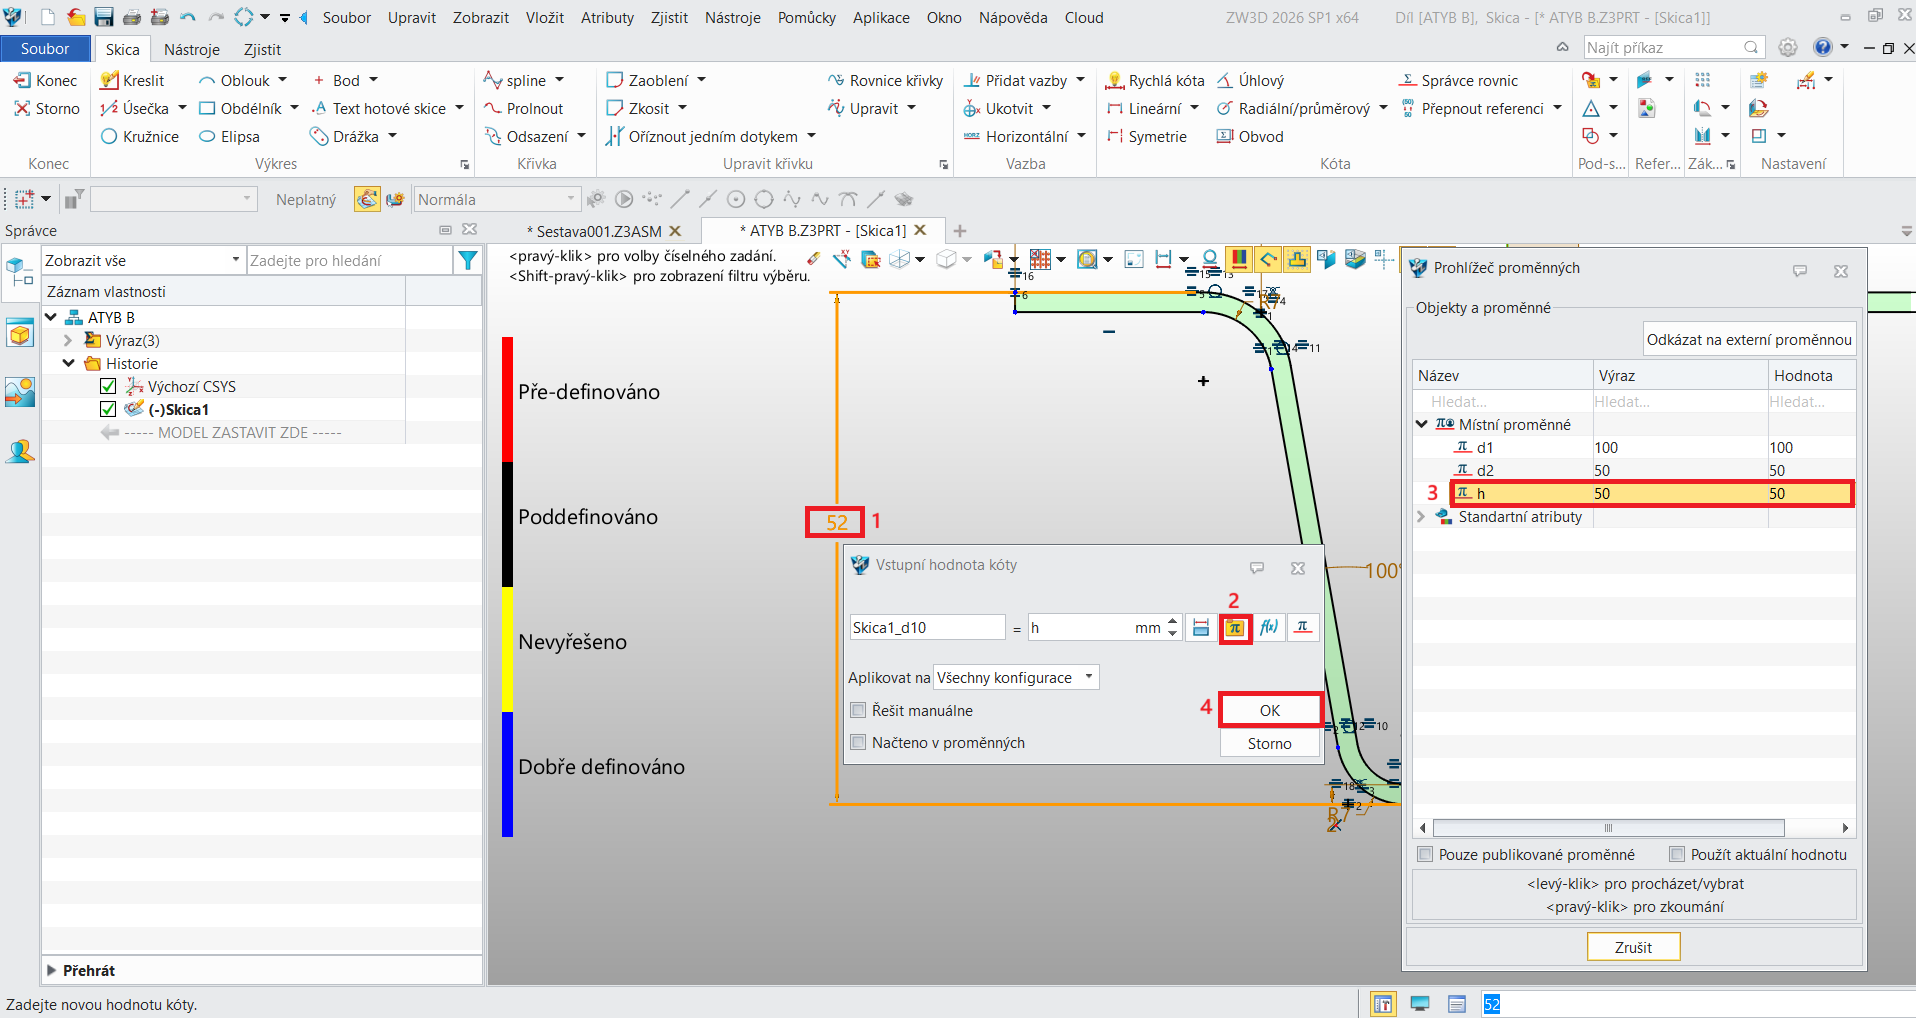Expand Standartní atributy group
The width and height of the screenshot is (1916, 1018).
point(1422,517)
